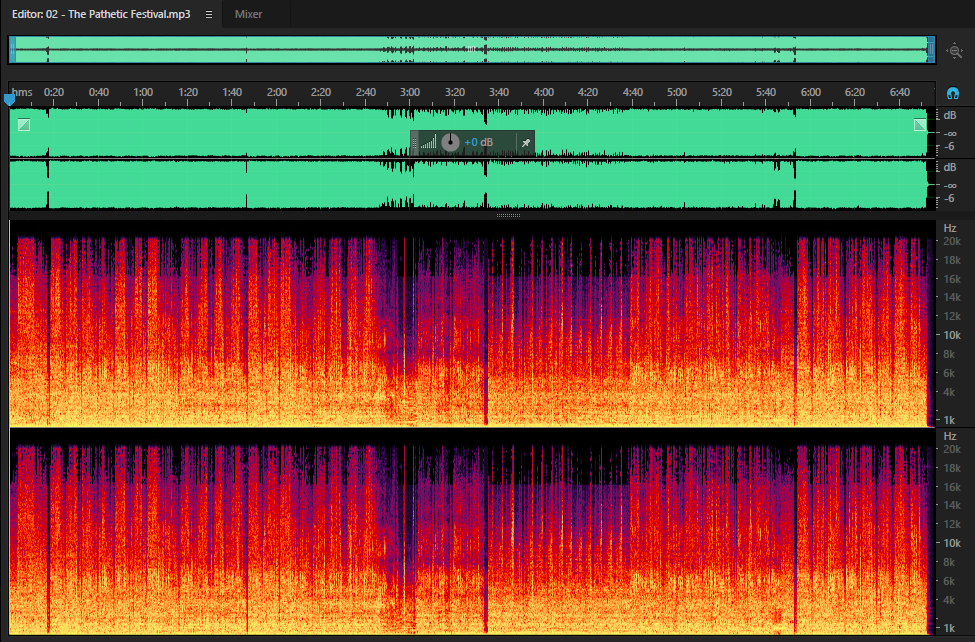
Task: Open the Editor panel menu icon
Action: 209,14
